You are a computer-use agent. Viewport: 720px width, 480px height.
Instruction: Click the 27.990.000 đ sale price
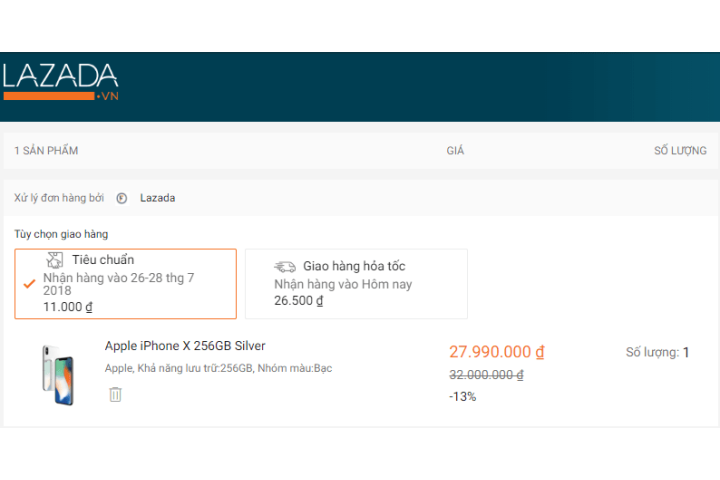click(x=496, y=352)
